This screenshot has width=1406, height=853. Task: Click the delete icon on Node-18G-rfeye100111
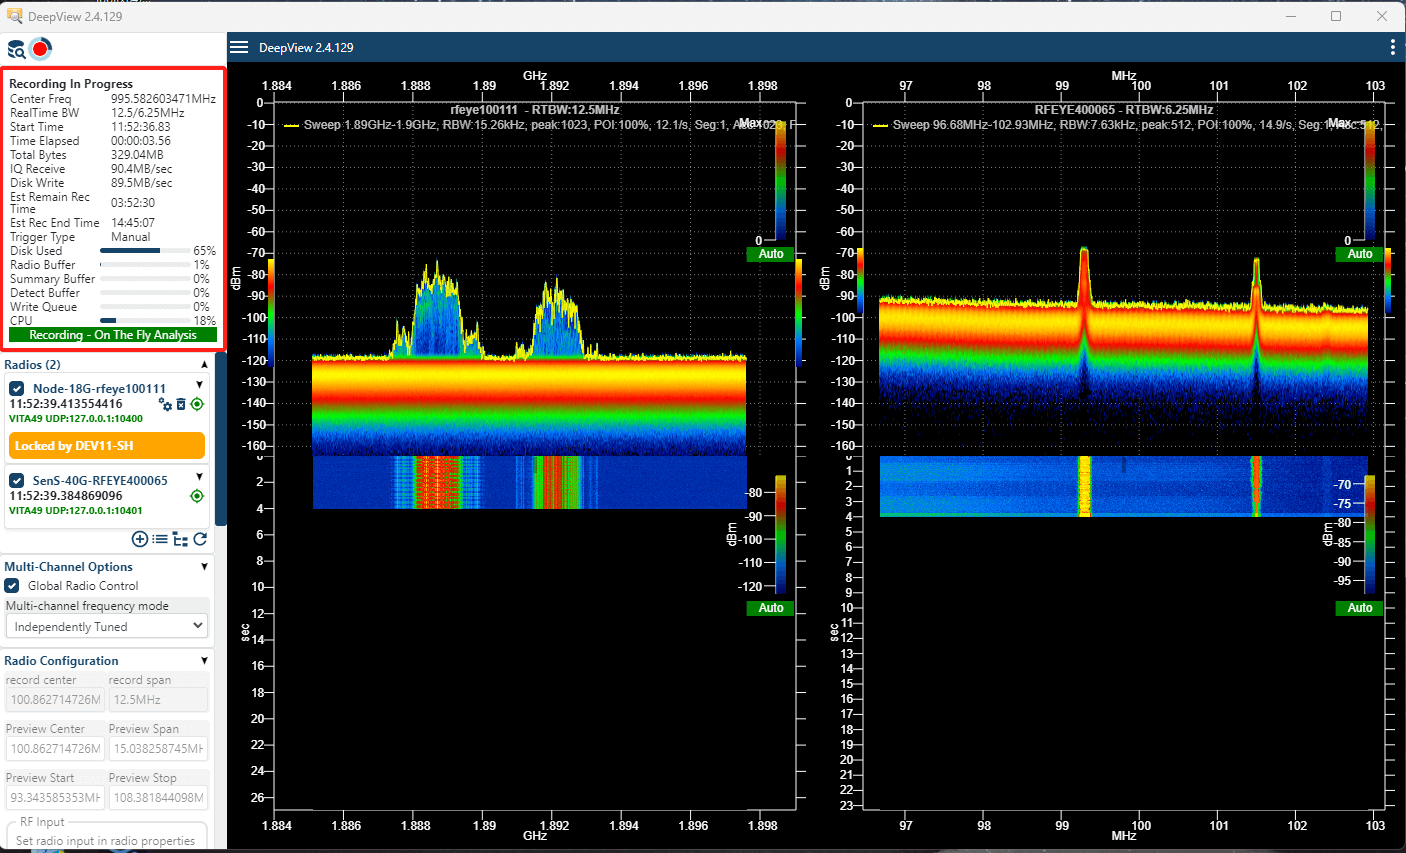point(181,403)
